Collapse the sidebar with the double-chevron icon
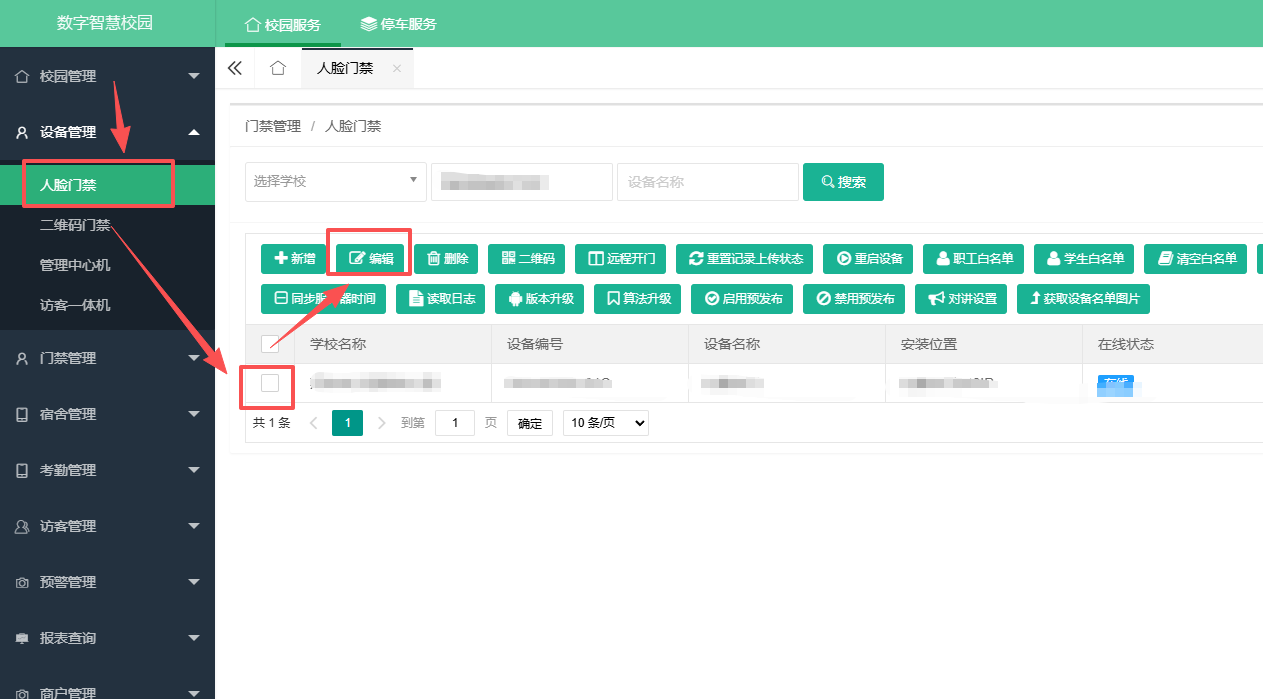The width and height of the screenshot is (1263, 699). [235, 68]
